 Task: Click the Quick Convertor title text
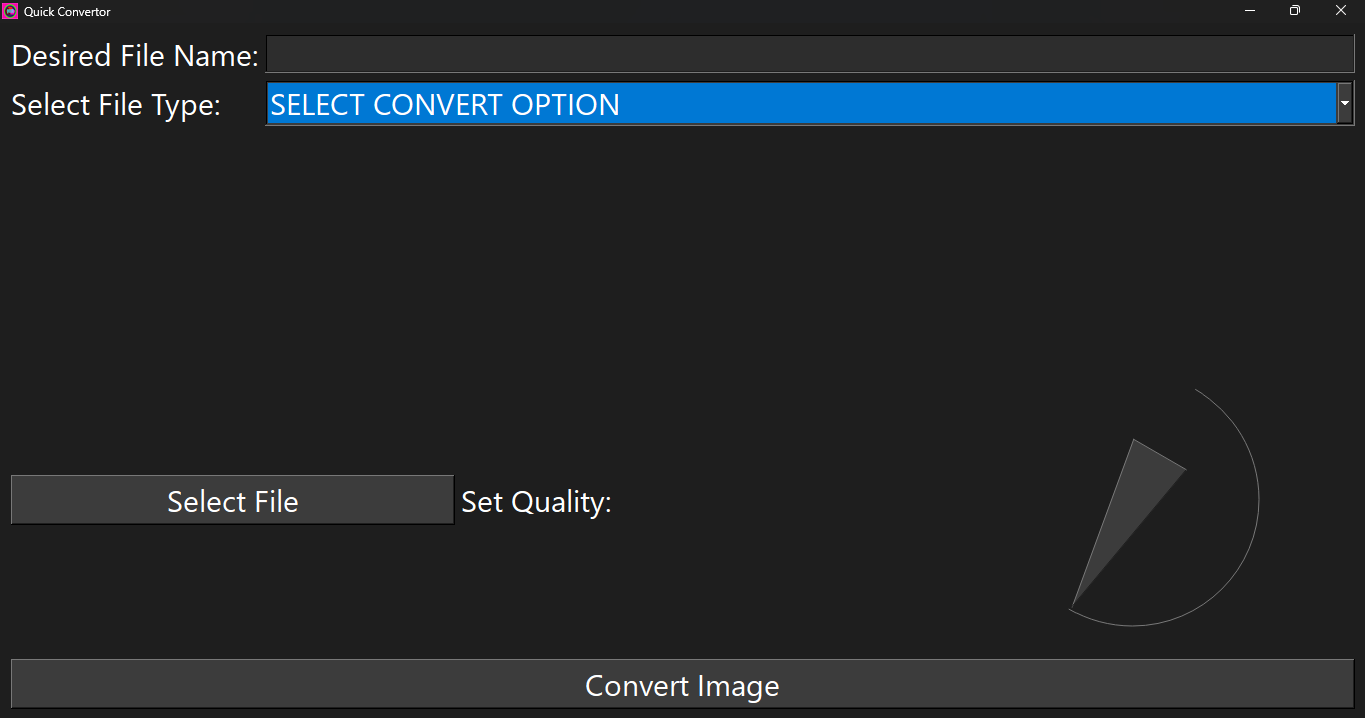[x=67, y=12]
